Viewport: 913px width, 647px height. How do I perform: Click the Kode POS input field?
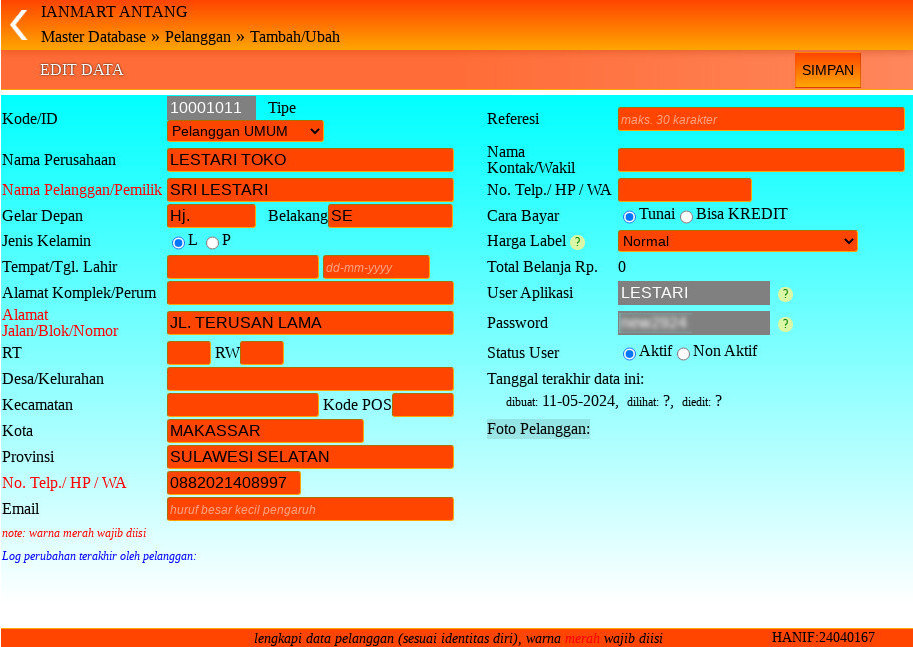pyautogui.click(x=422, y=405)
